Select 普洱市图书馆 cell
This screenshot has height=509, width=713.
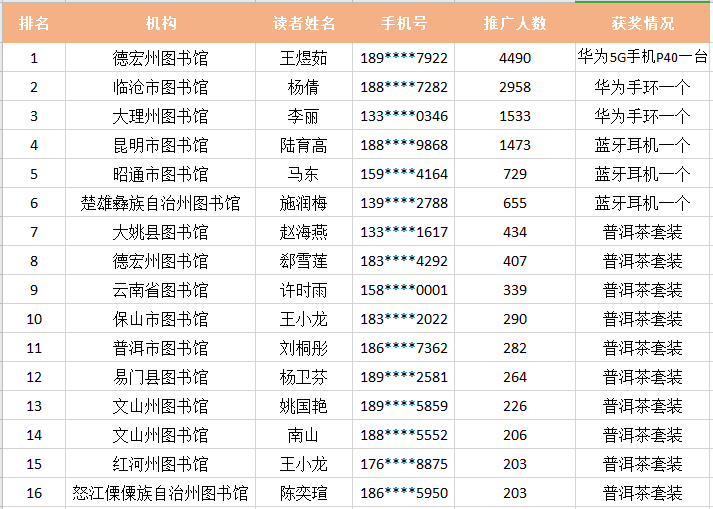(x=161, y=348)
